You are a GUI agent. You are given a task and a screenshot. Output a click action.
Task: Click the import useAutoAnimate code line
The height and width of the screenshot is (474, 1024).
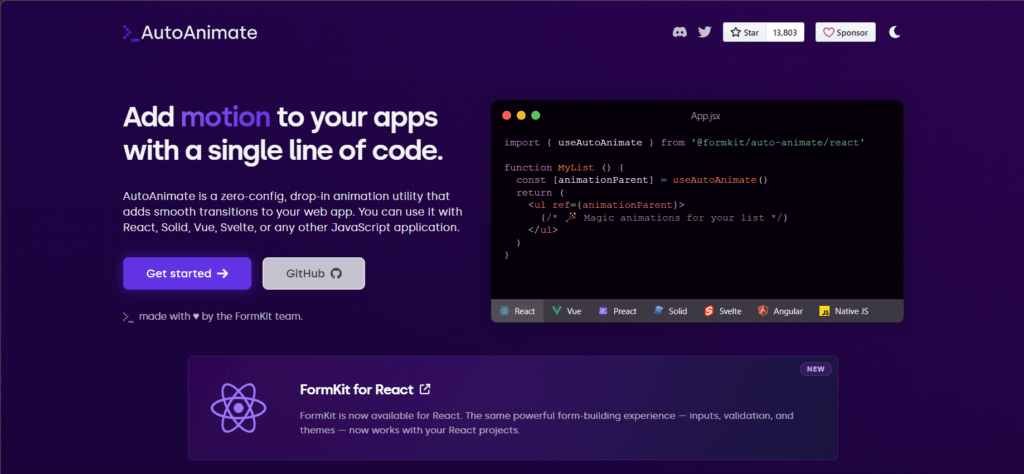[684, 142]
